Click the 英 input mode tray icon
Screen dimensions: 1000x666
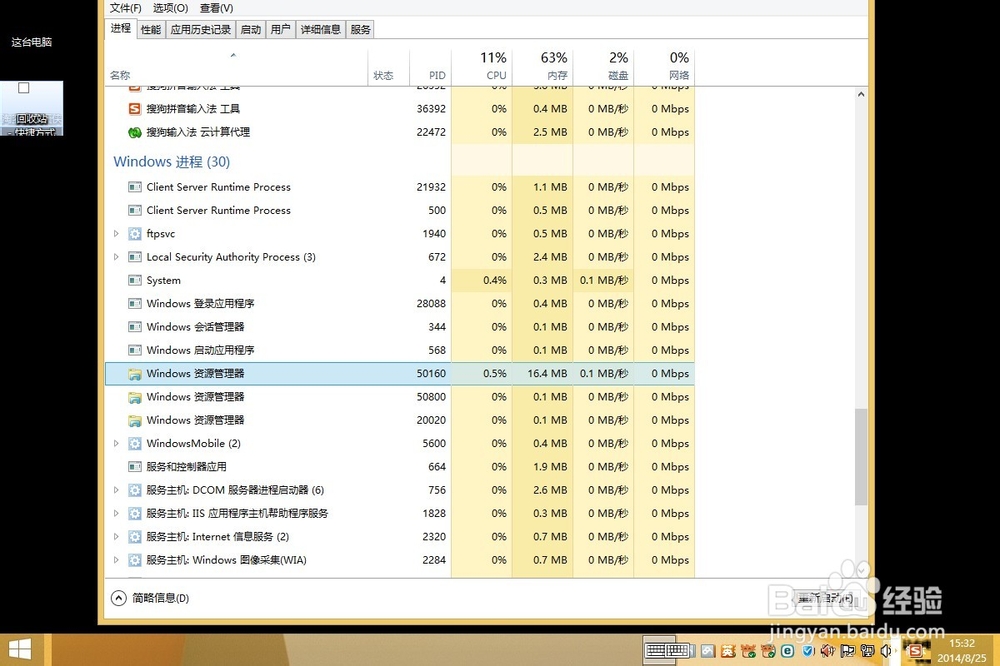728,651
